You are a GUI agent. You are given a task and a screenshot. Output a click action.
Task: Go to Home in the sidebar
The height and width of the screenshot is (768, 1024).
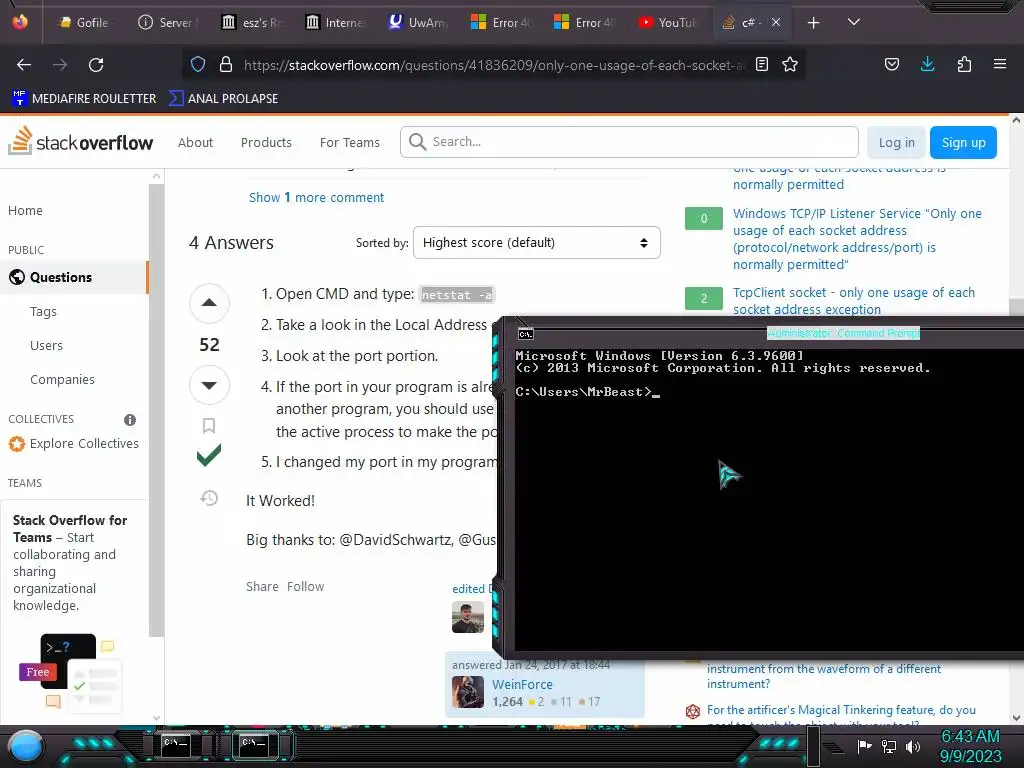pos(25,210)
